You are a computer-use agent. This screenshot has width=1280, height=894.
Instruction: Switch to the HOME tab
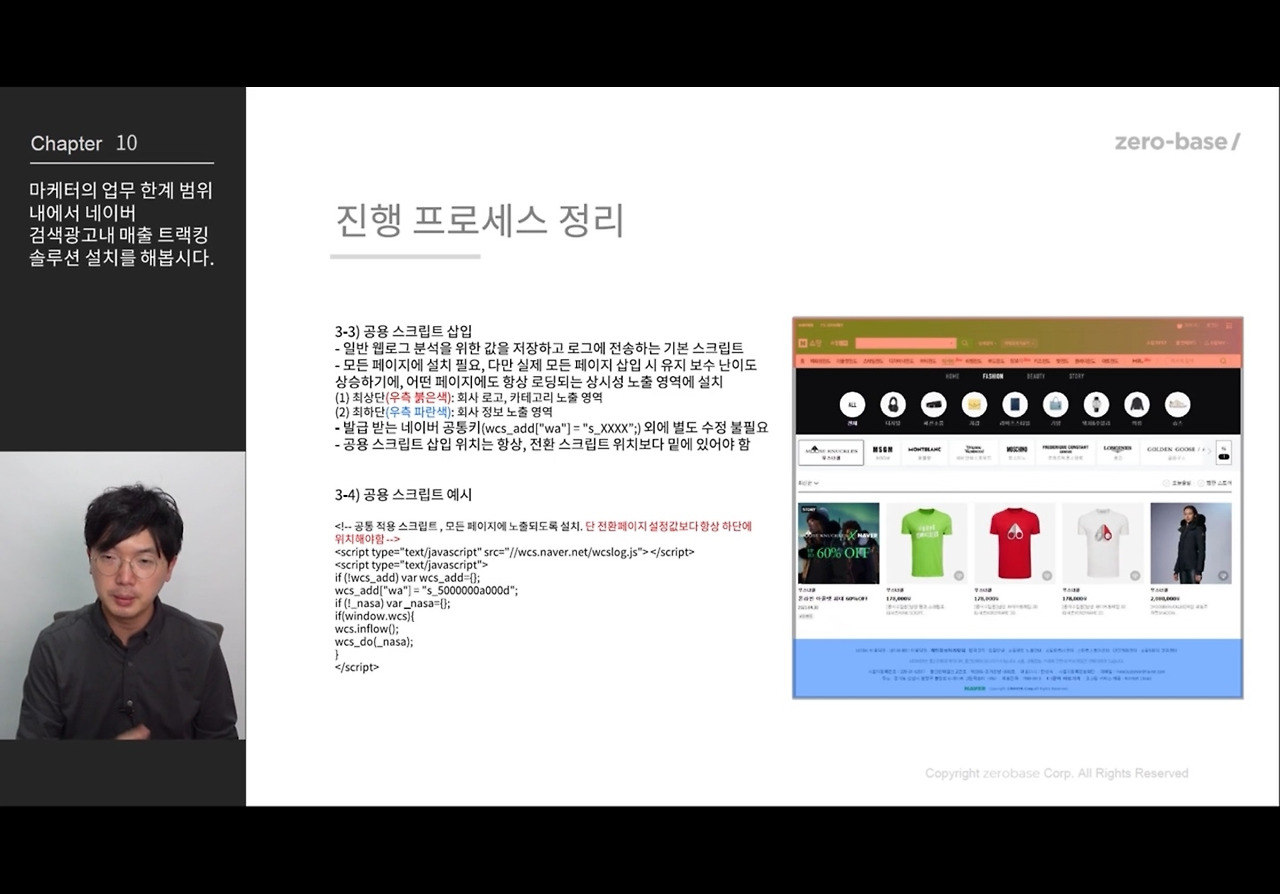click(953, 376)
